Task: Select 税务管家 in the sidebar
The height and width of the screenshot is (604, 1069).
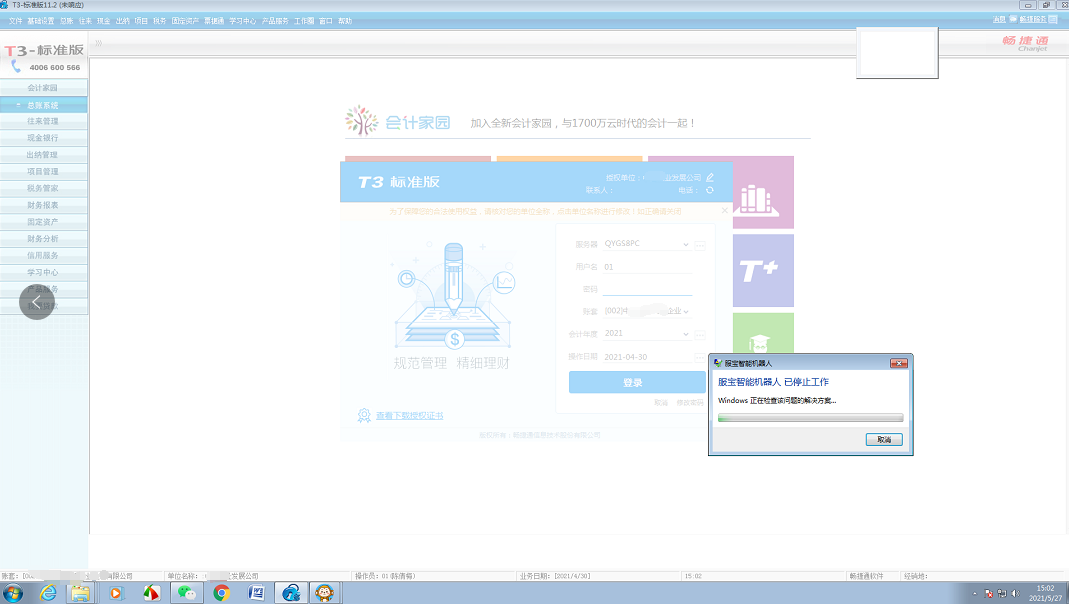Action: pos(44,188)
